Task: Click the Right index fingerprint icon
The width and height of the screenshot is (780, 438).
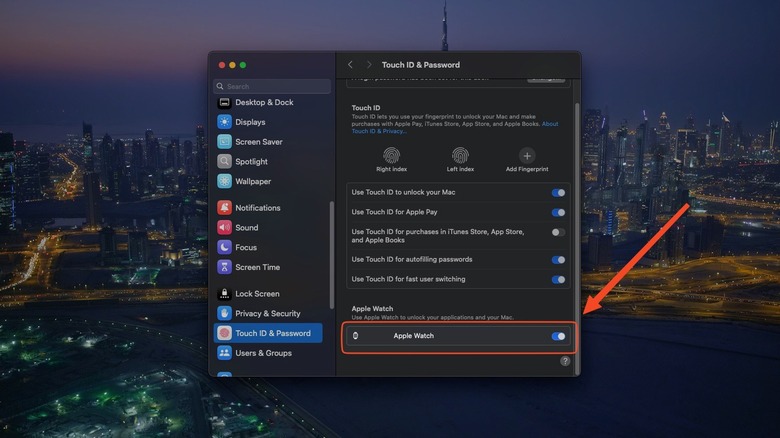Action: [392, 155]
